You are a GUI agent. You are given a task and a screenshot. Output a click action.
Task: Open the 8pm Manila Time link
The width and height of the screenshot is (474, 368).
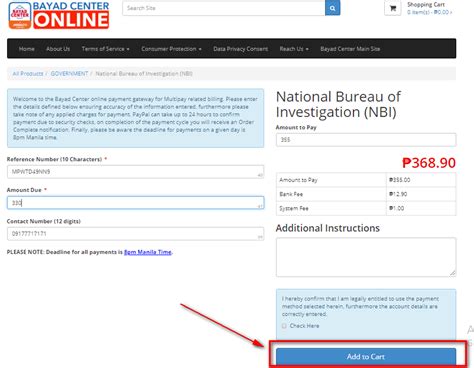(x=148, y=252)
